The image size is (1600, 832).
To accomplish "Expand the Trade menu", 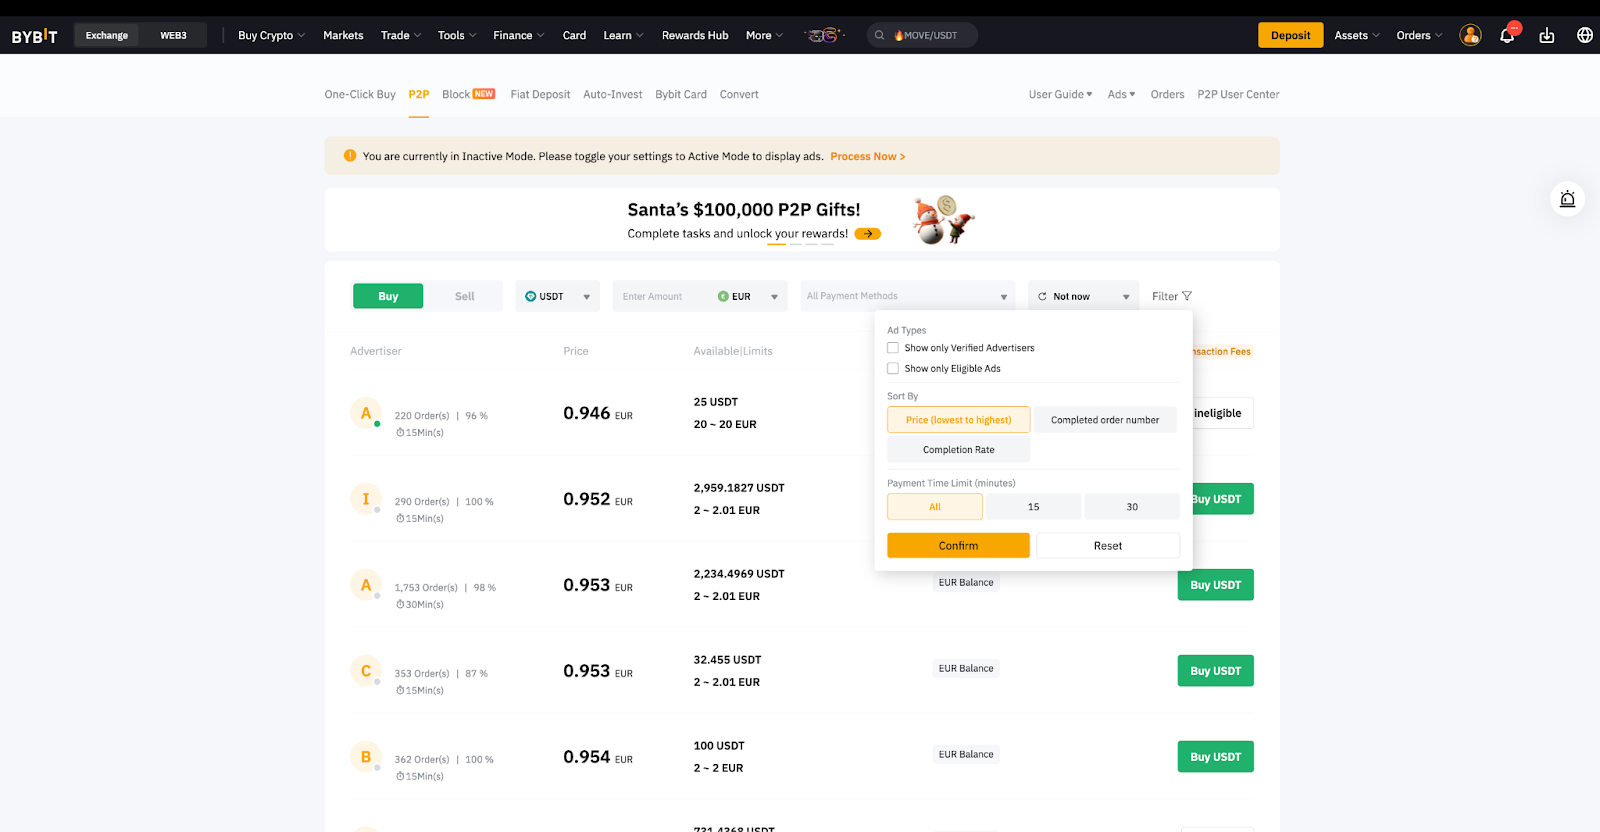I will [401, 35].
